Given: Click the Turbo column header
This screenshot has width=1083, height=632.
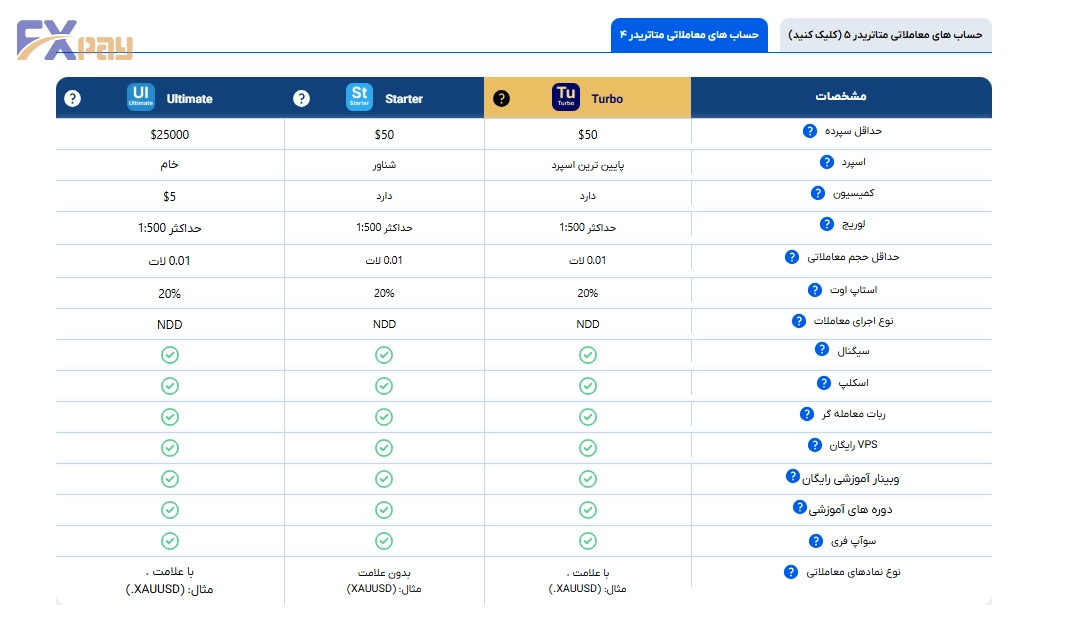Looking at the screenshot, I should coord(587,98).
